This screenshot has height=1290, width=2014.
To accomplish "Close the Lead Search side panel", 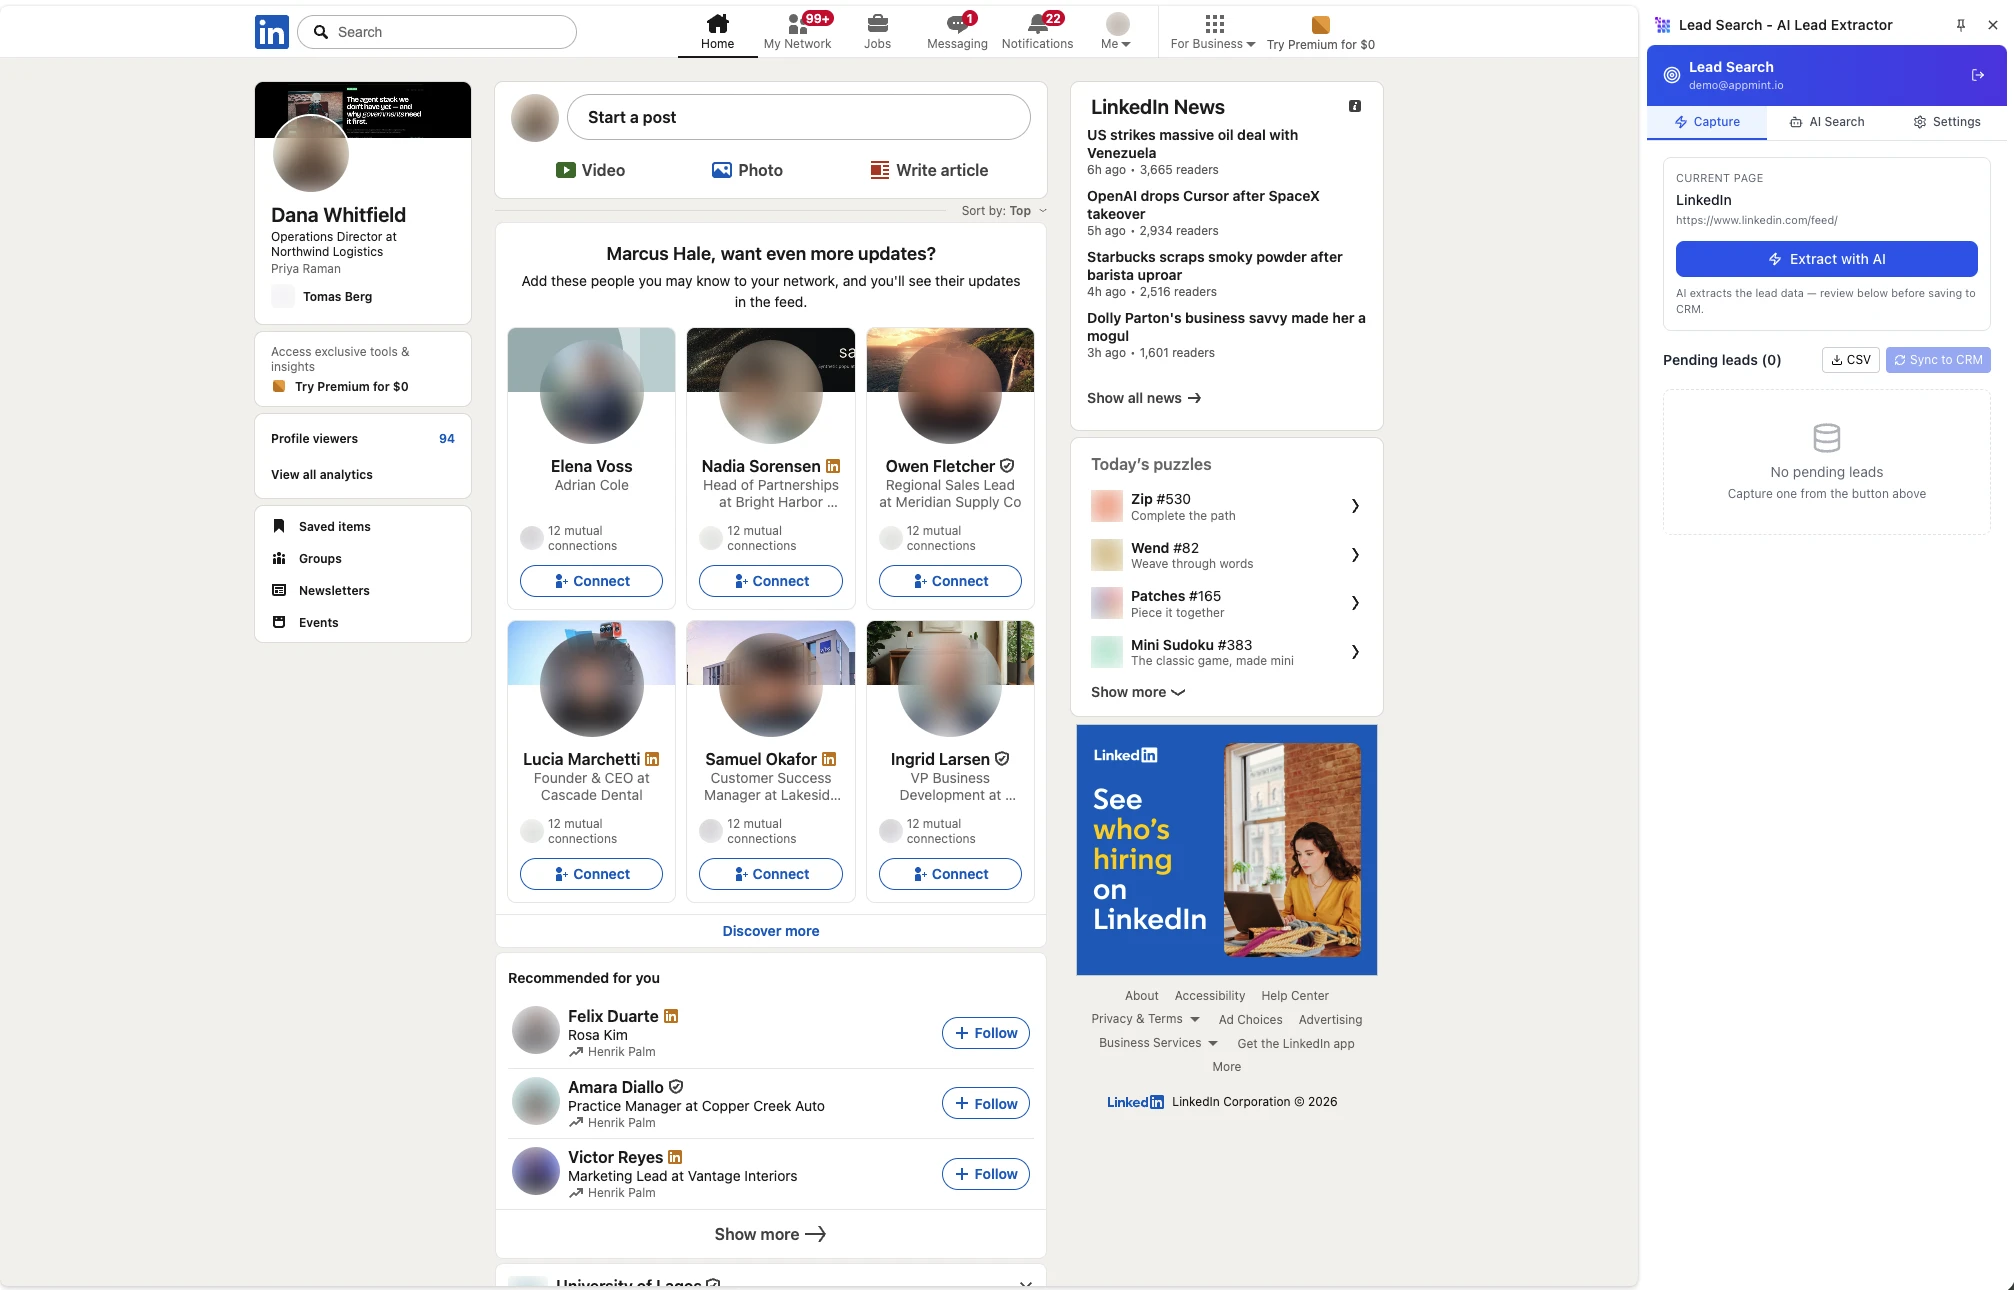I will point(1992,25).
